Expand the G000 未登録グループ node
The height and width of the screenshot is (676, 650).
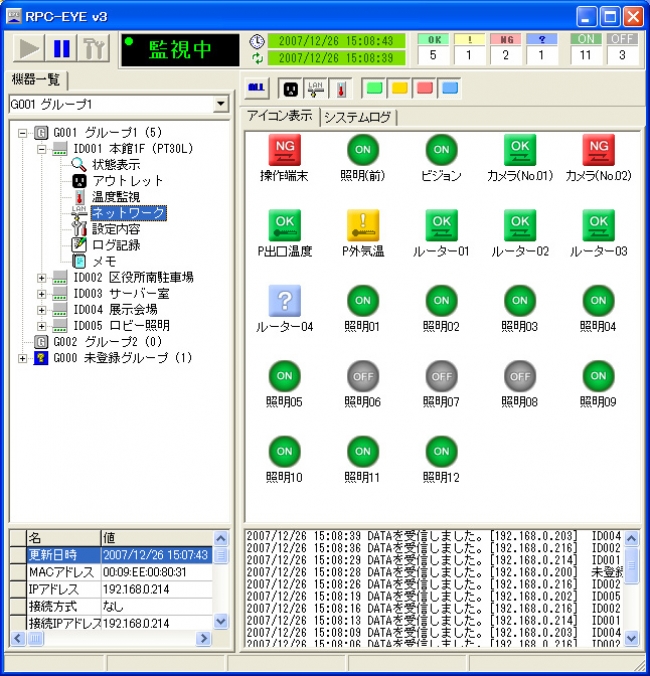(x=23, y=357)
